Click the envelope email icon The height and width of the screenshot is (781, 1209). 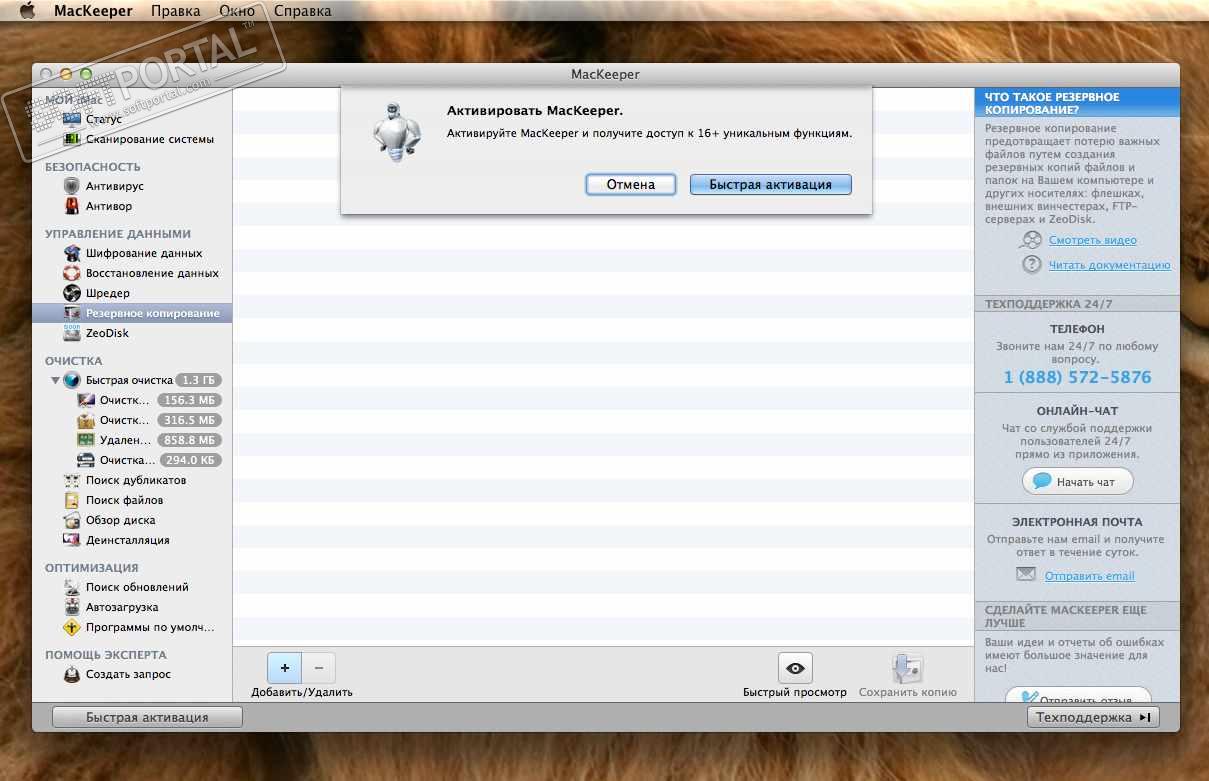(x=1026, y=574)
